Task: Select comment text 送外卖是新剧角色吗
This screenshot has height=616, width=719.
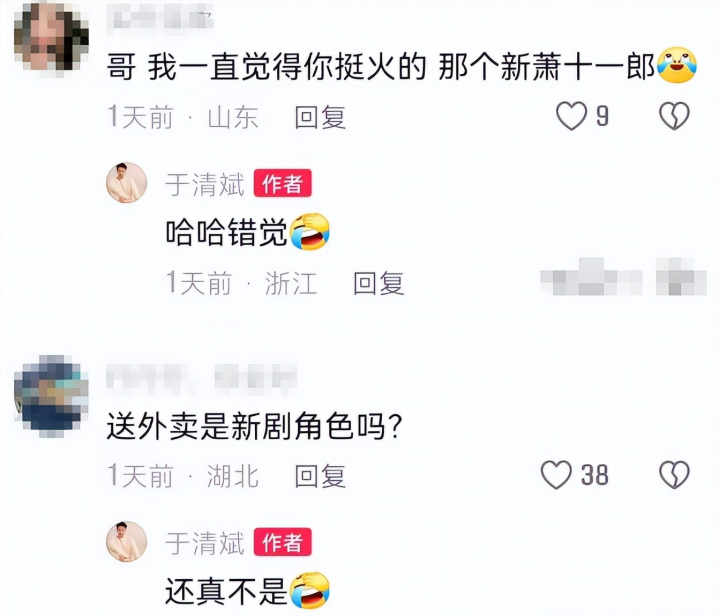Action: click(x=254, y=426)
